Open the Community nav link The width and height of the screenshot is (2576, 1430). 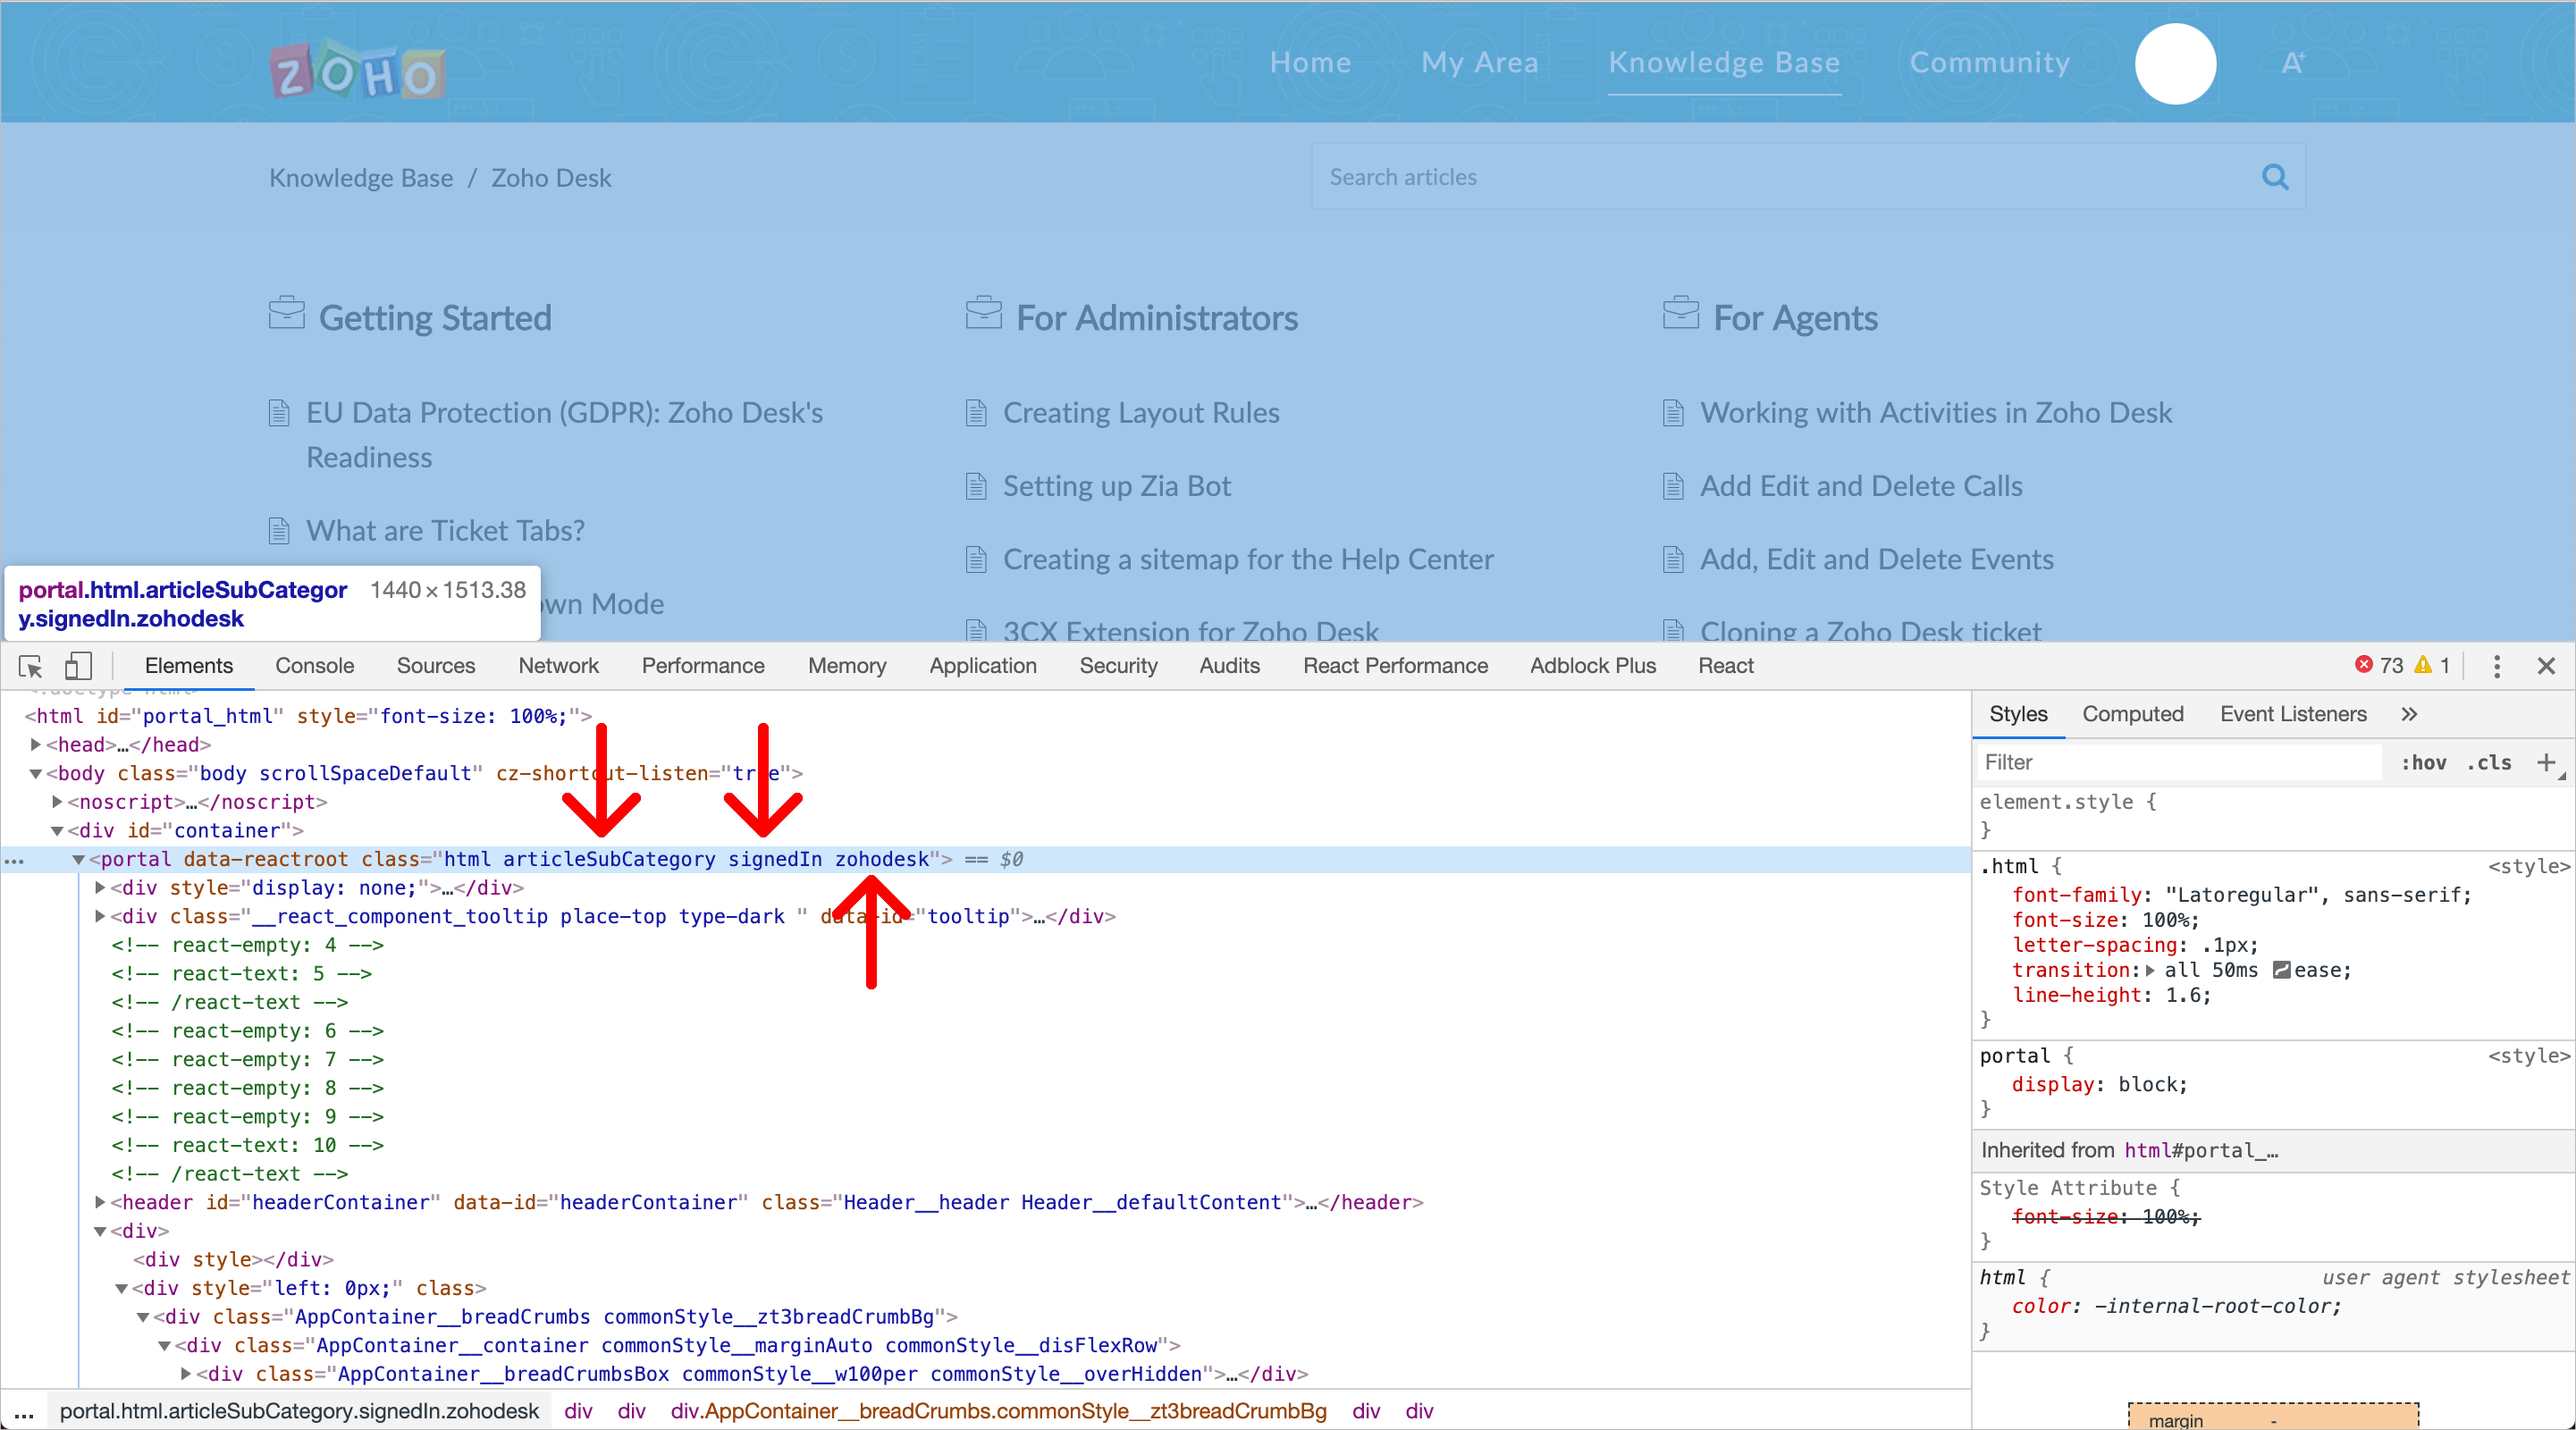[1989, 63]
